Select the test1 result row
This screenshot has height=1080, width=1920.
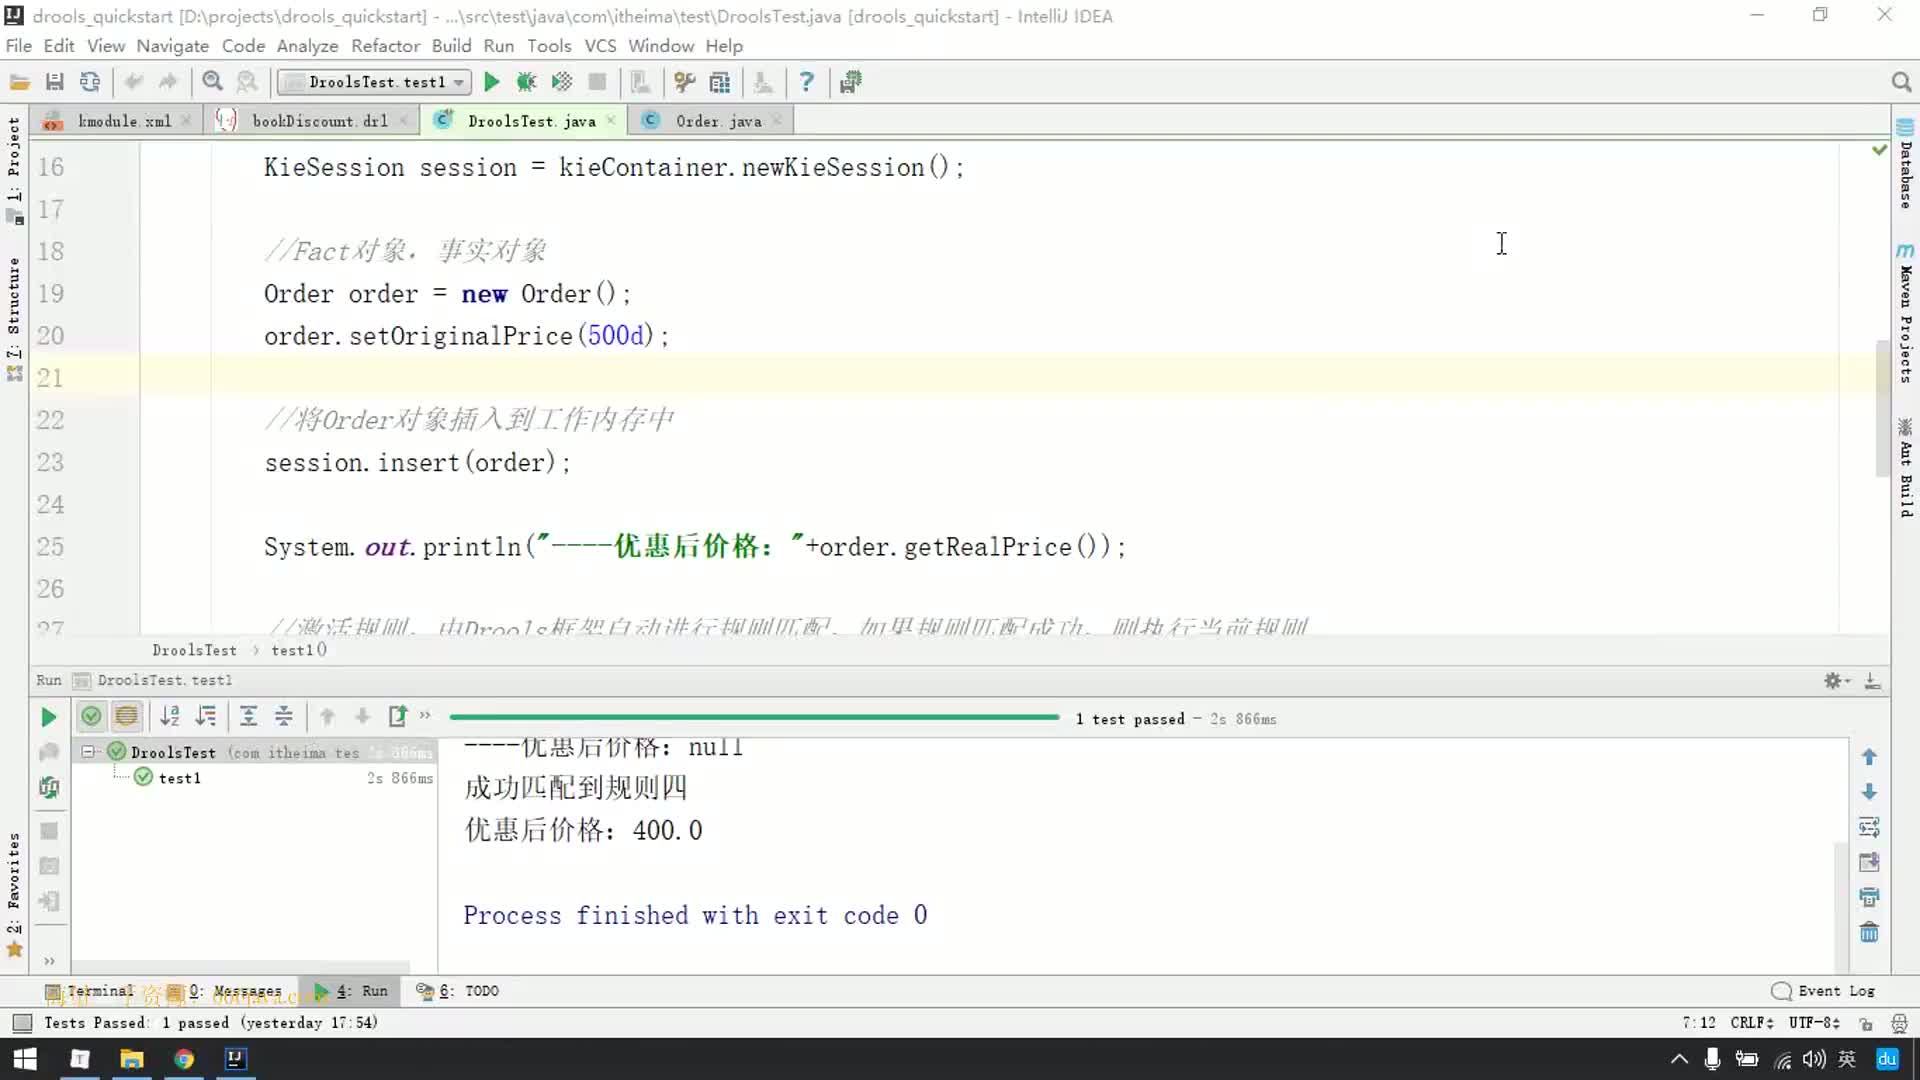pyautogui.click(x=255, y=778)
